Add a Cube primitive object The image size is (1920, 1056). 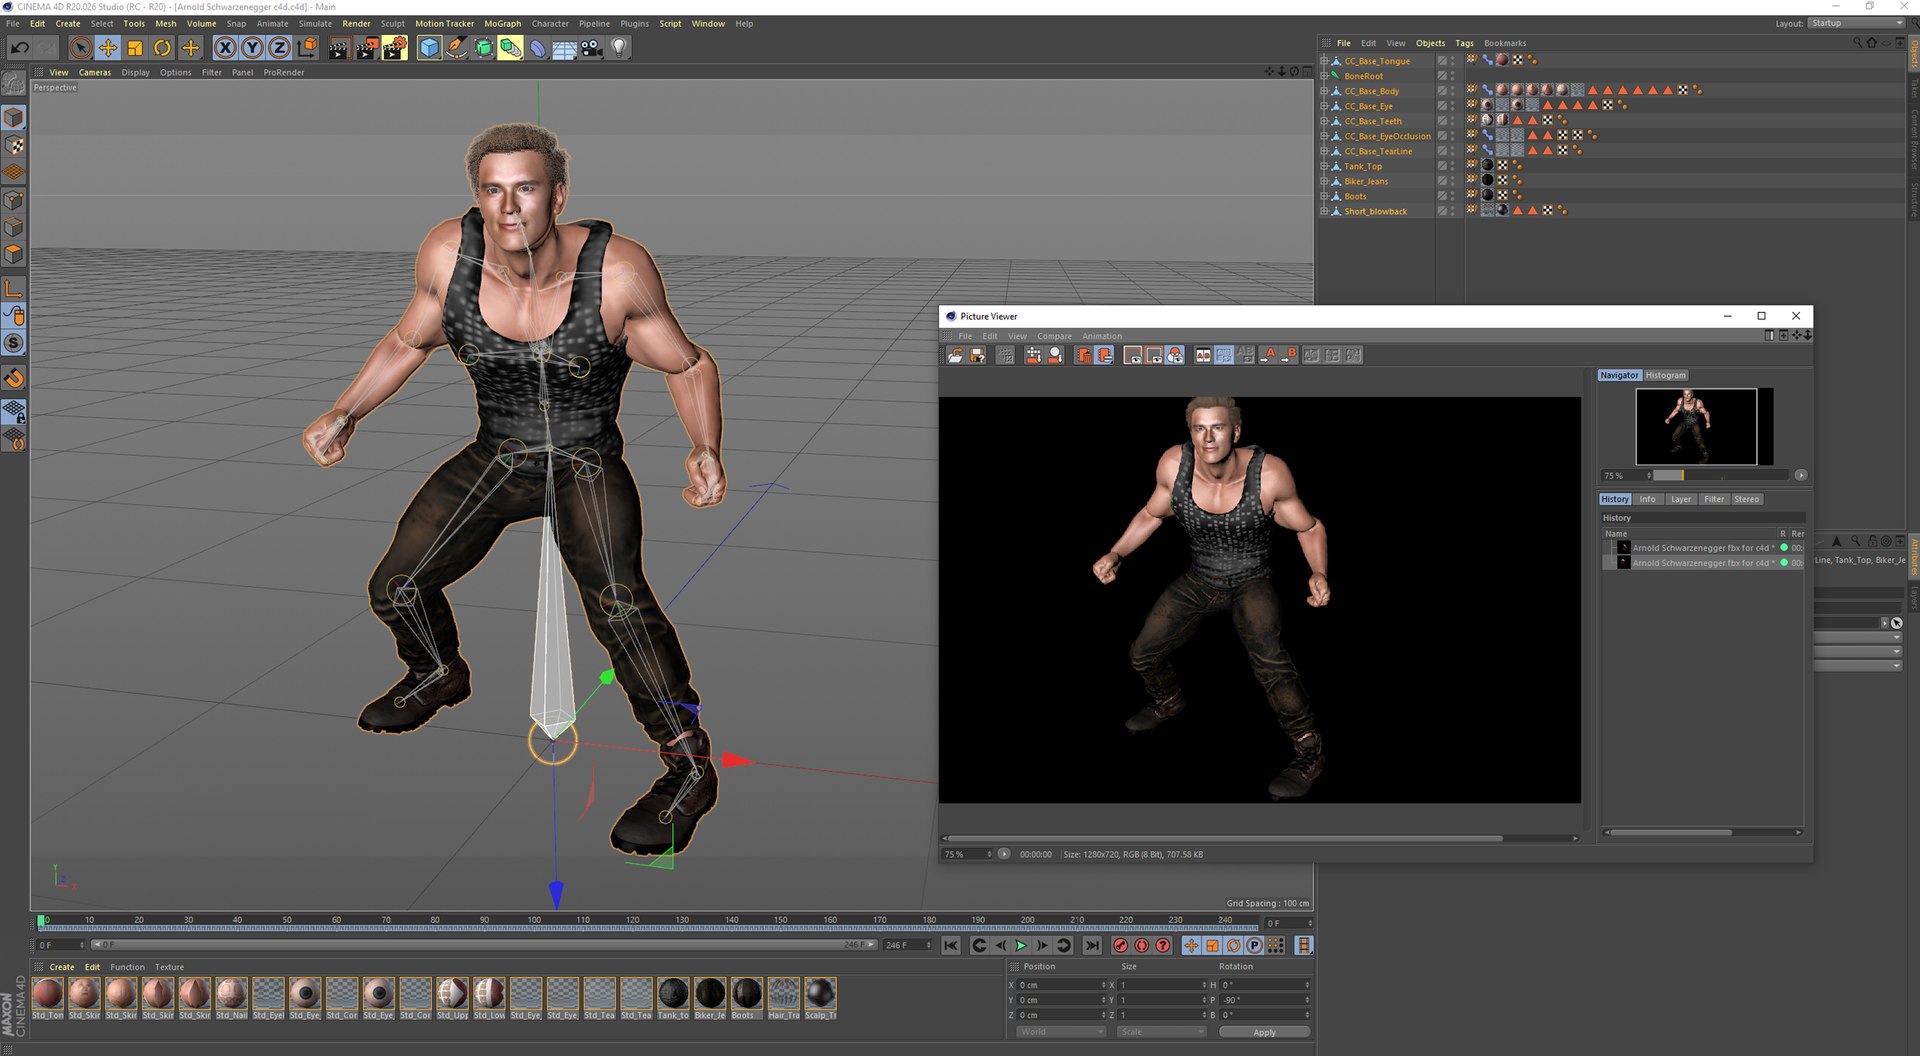click(x=429, y=47)
